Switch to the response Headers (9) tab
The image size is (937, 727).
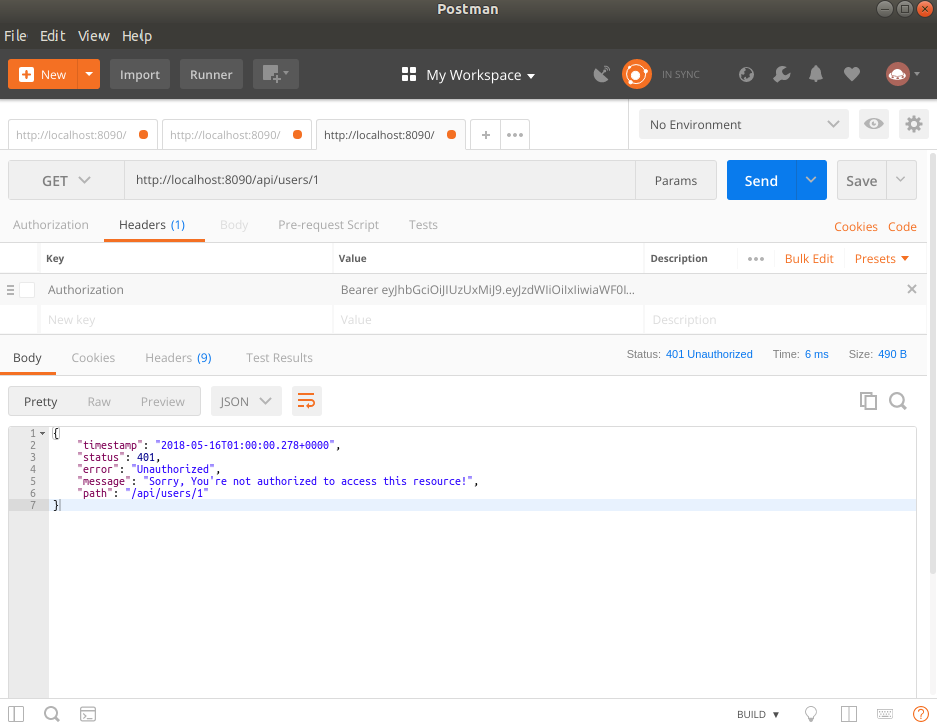click(178, 357)
